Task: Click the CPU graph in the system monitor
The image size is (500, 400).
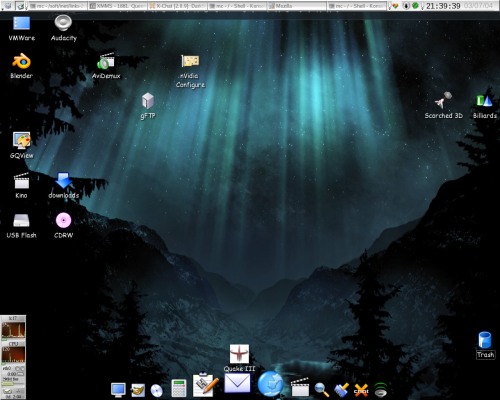Action: click(13, 355)
